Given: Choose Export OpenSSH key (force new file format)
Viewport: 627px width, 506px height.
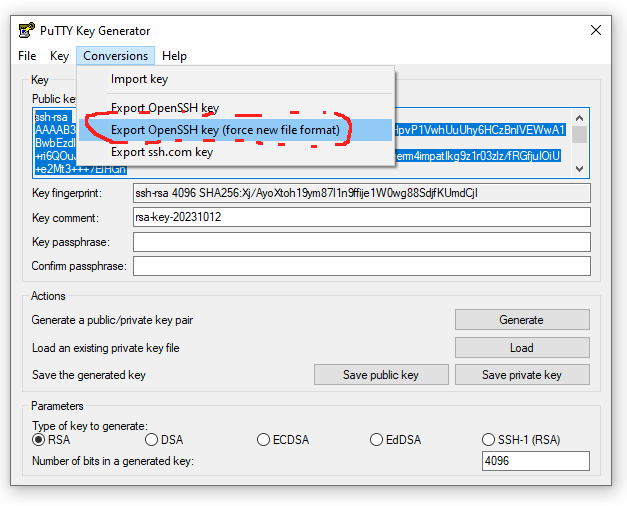Looking at the screenshot, I should 225,130.
